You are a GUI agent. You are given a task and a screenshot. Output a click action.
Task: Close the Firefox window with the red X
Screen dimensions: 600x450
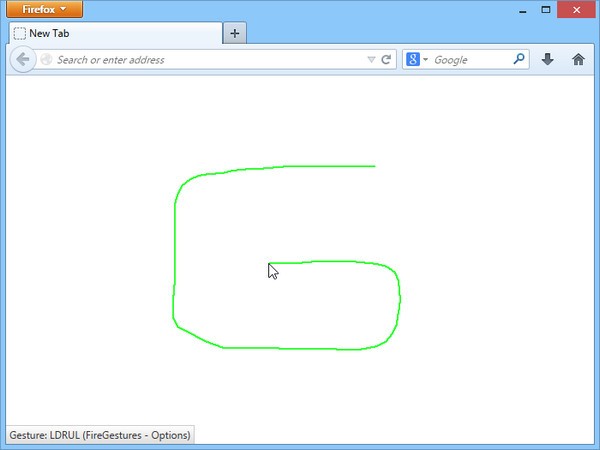tap(576, 10)
